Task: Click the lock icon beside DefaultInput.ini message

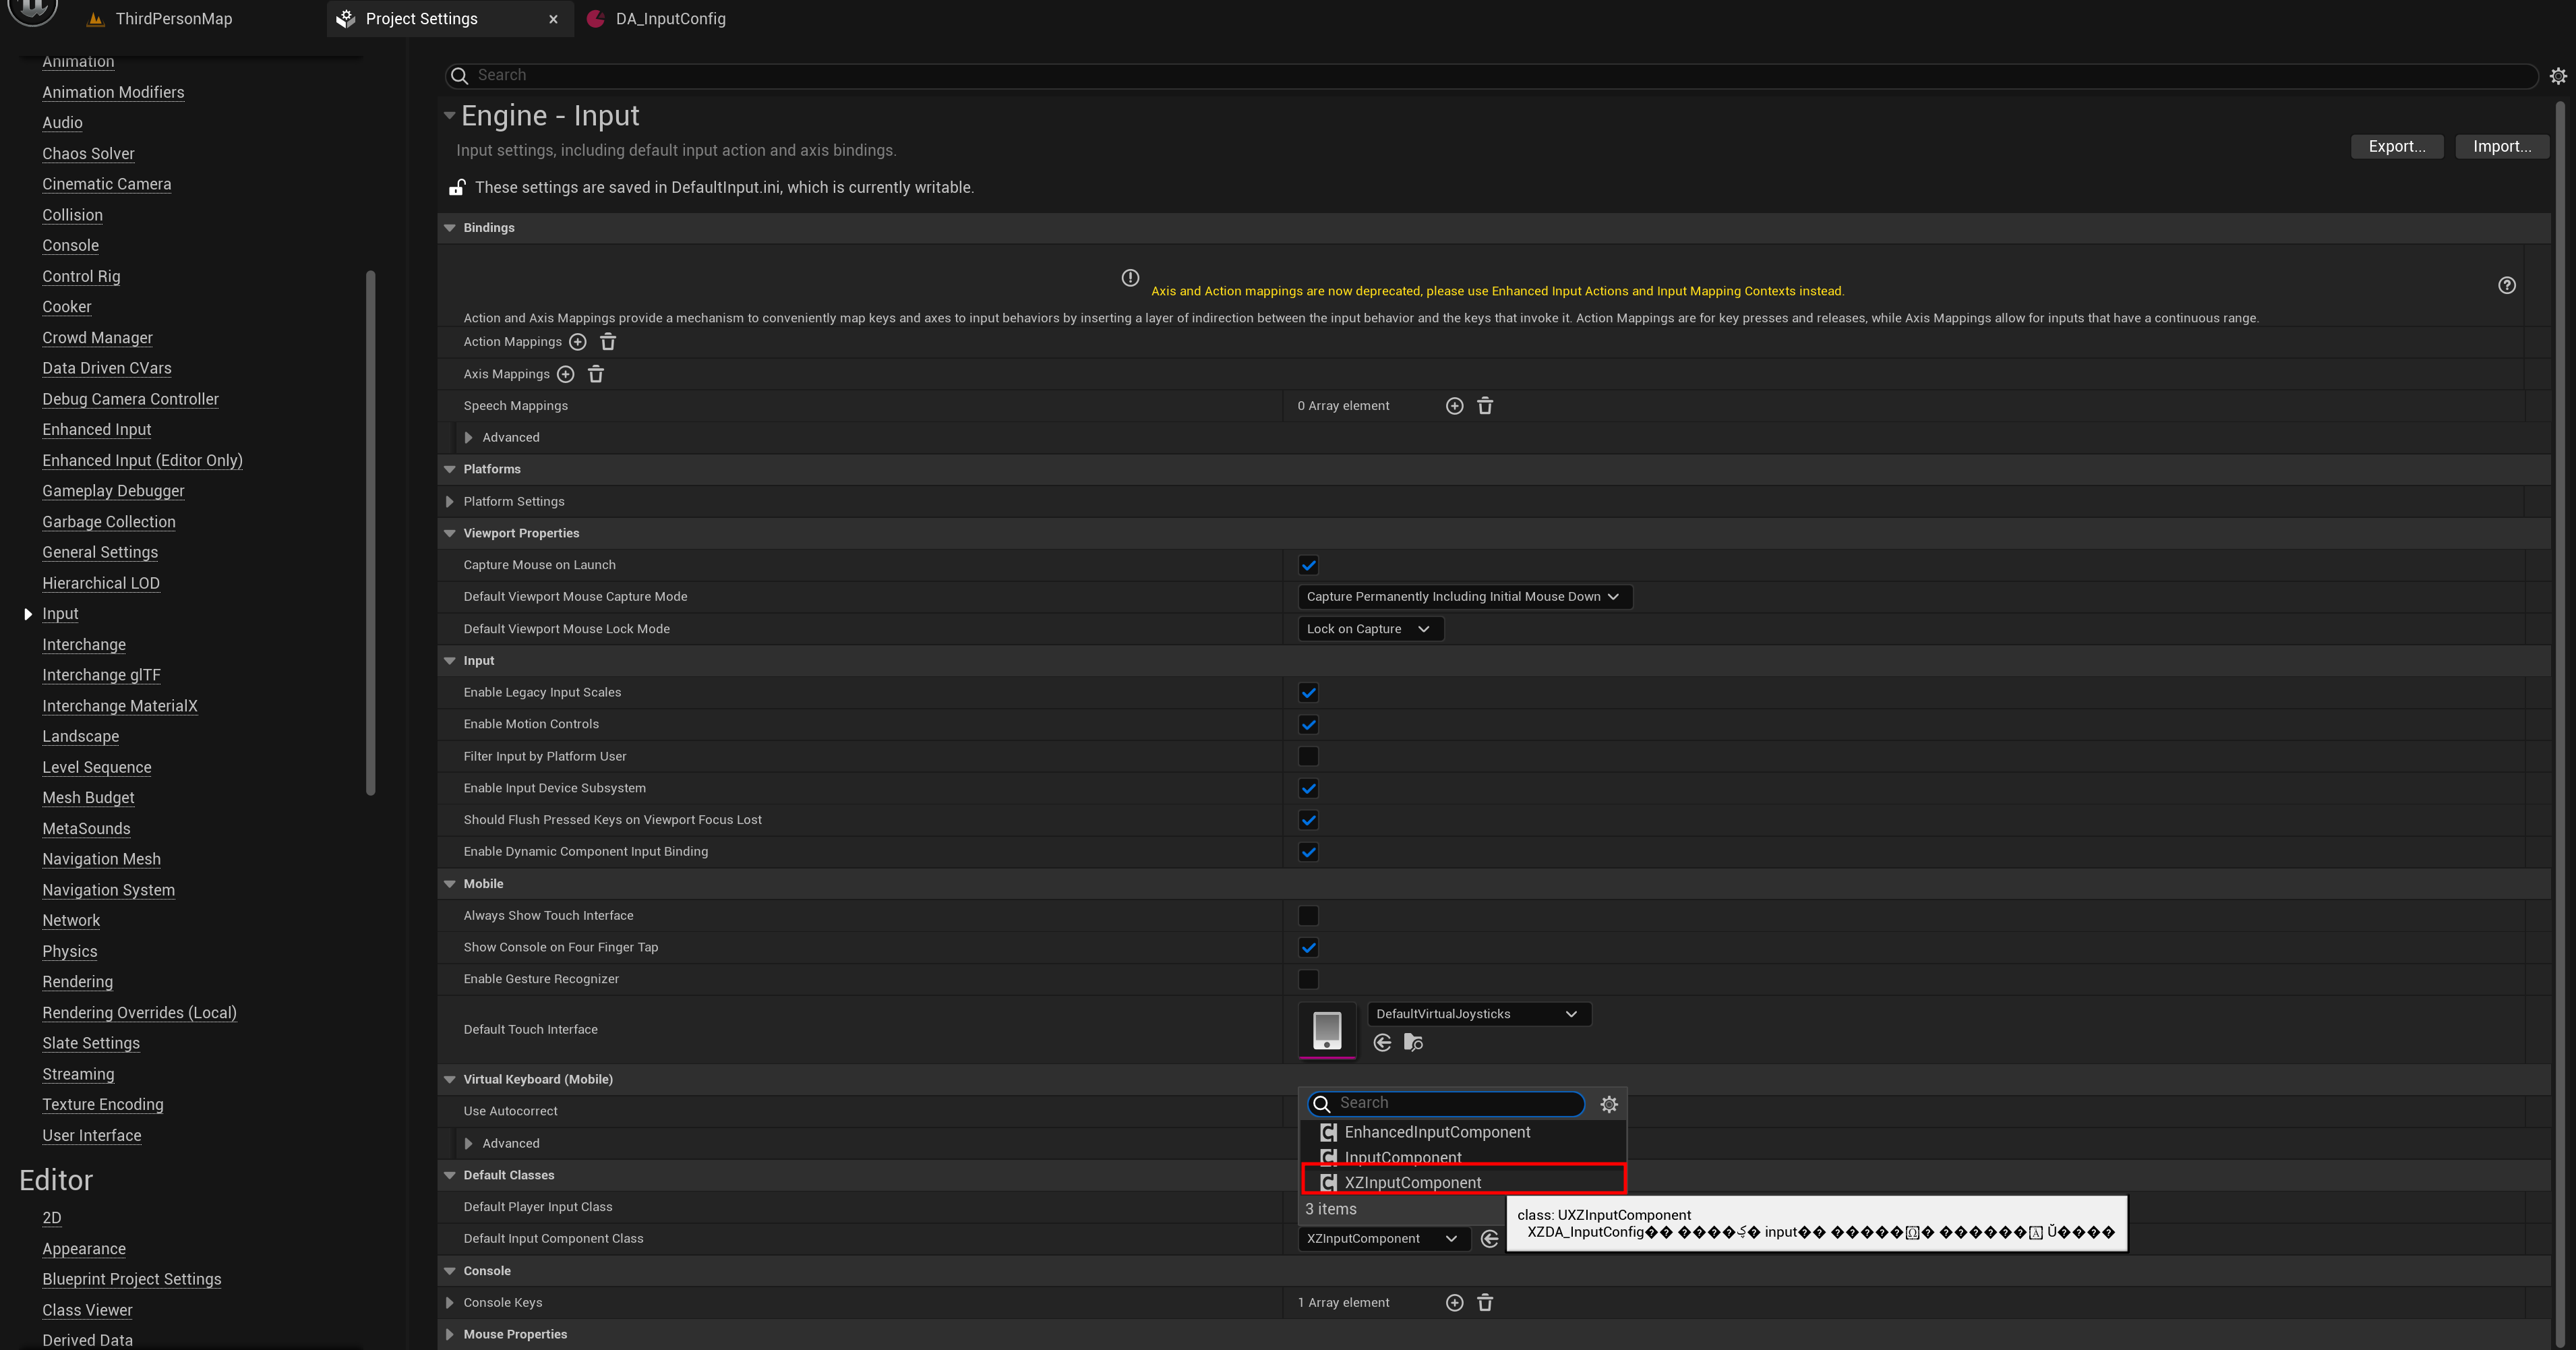Action: click(457, 187)
